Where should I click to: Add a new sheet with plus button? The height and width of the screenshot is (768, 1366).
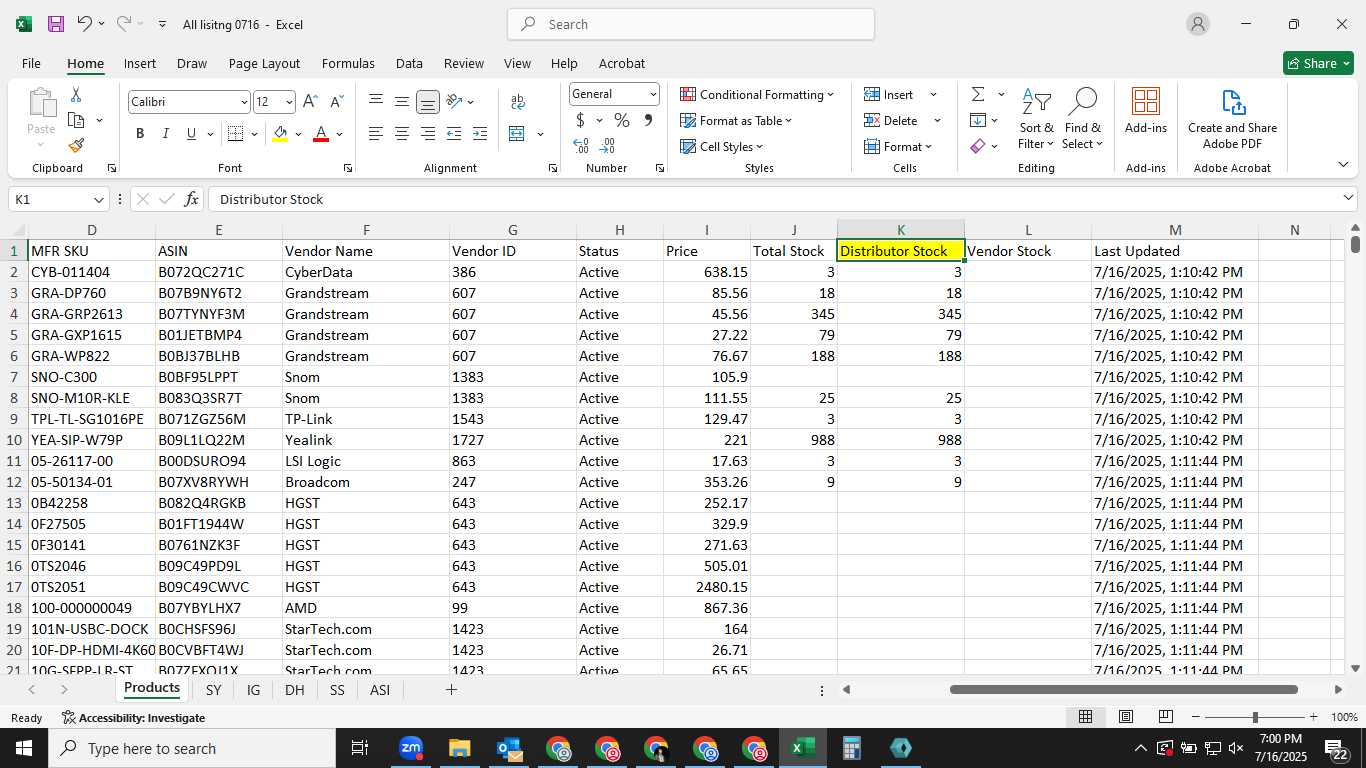451,690
